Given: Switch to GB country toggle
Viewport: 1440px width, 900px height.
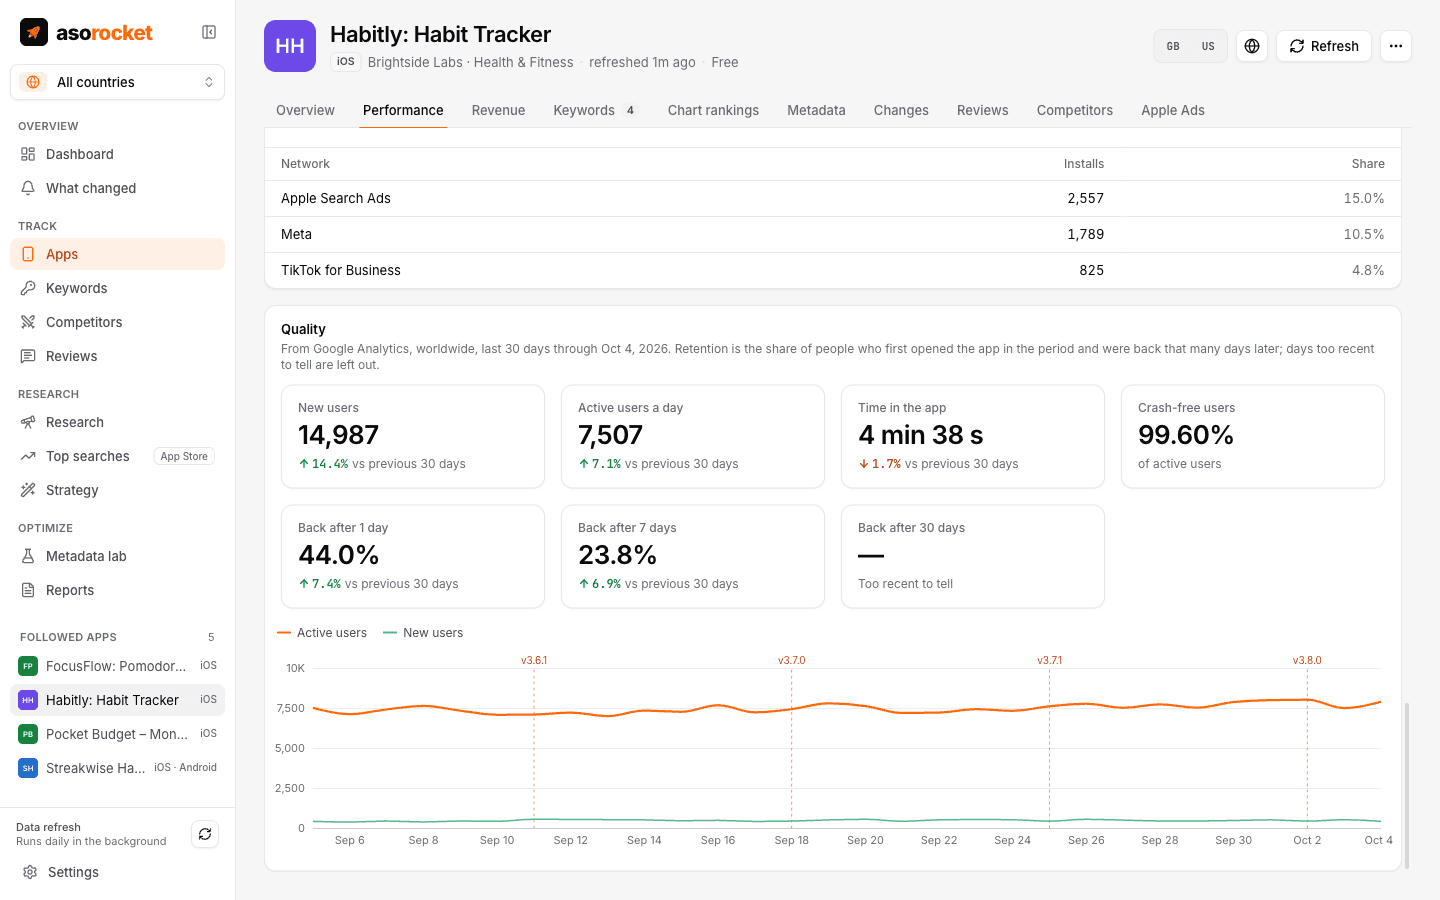Looking at the screenshot, I should [x=1173, y=46].
